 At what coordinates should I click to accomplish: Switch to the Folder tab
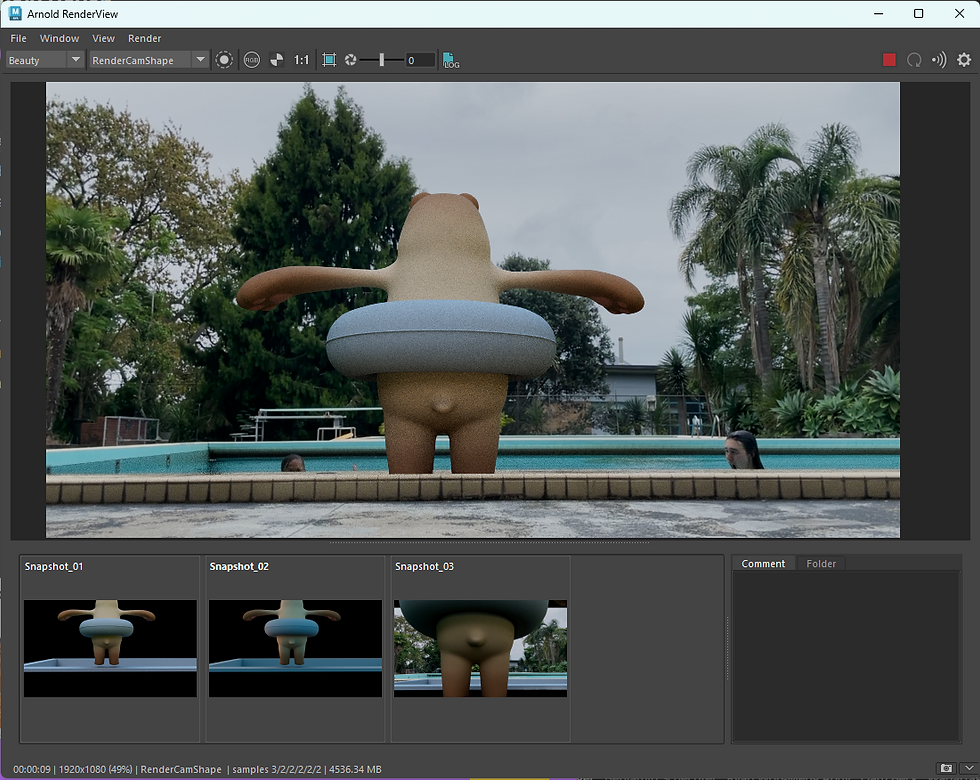[x=821, y=564]
